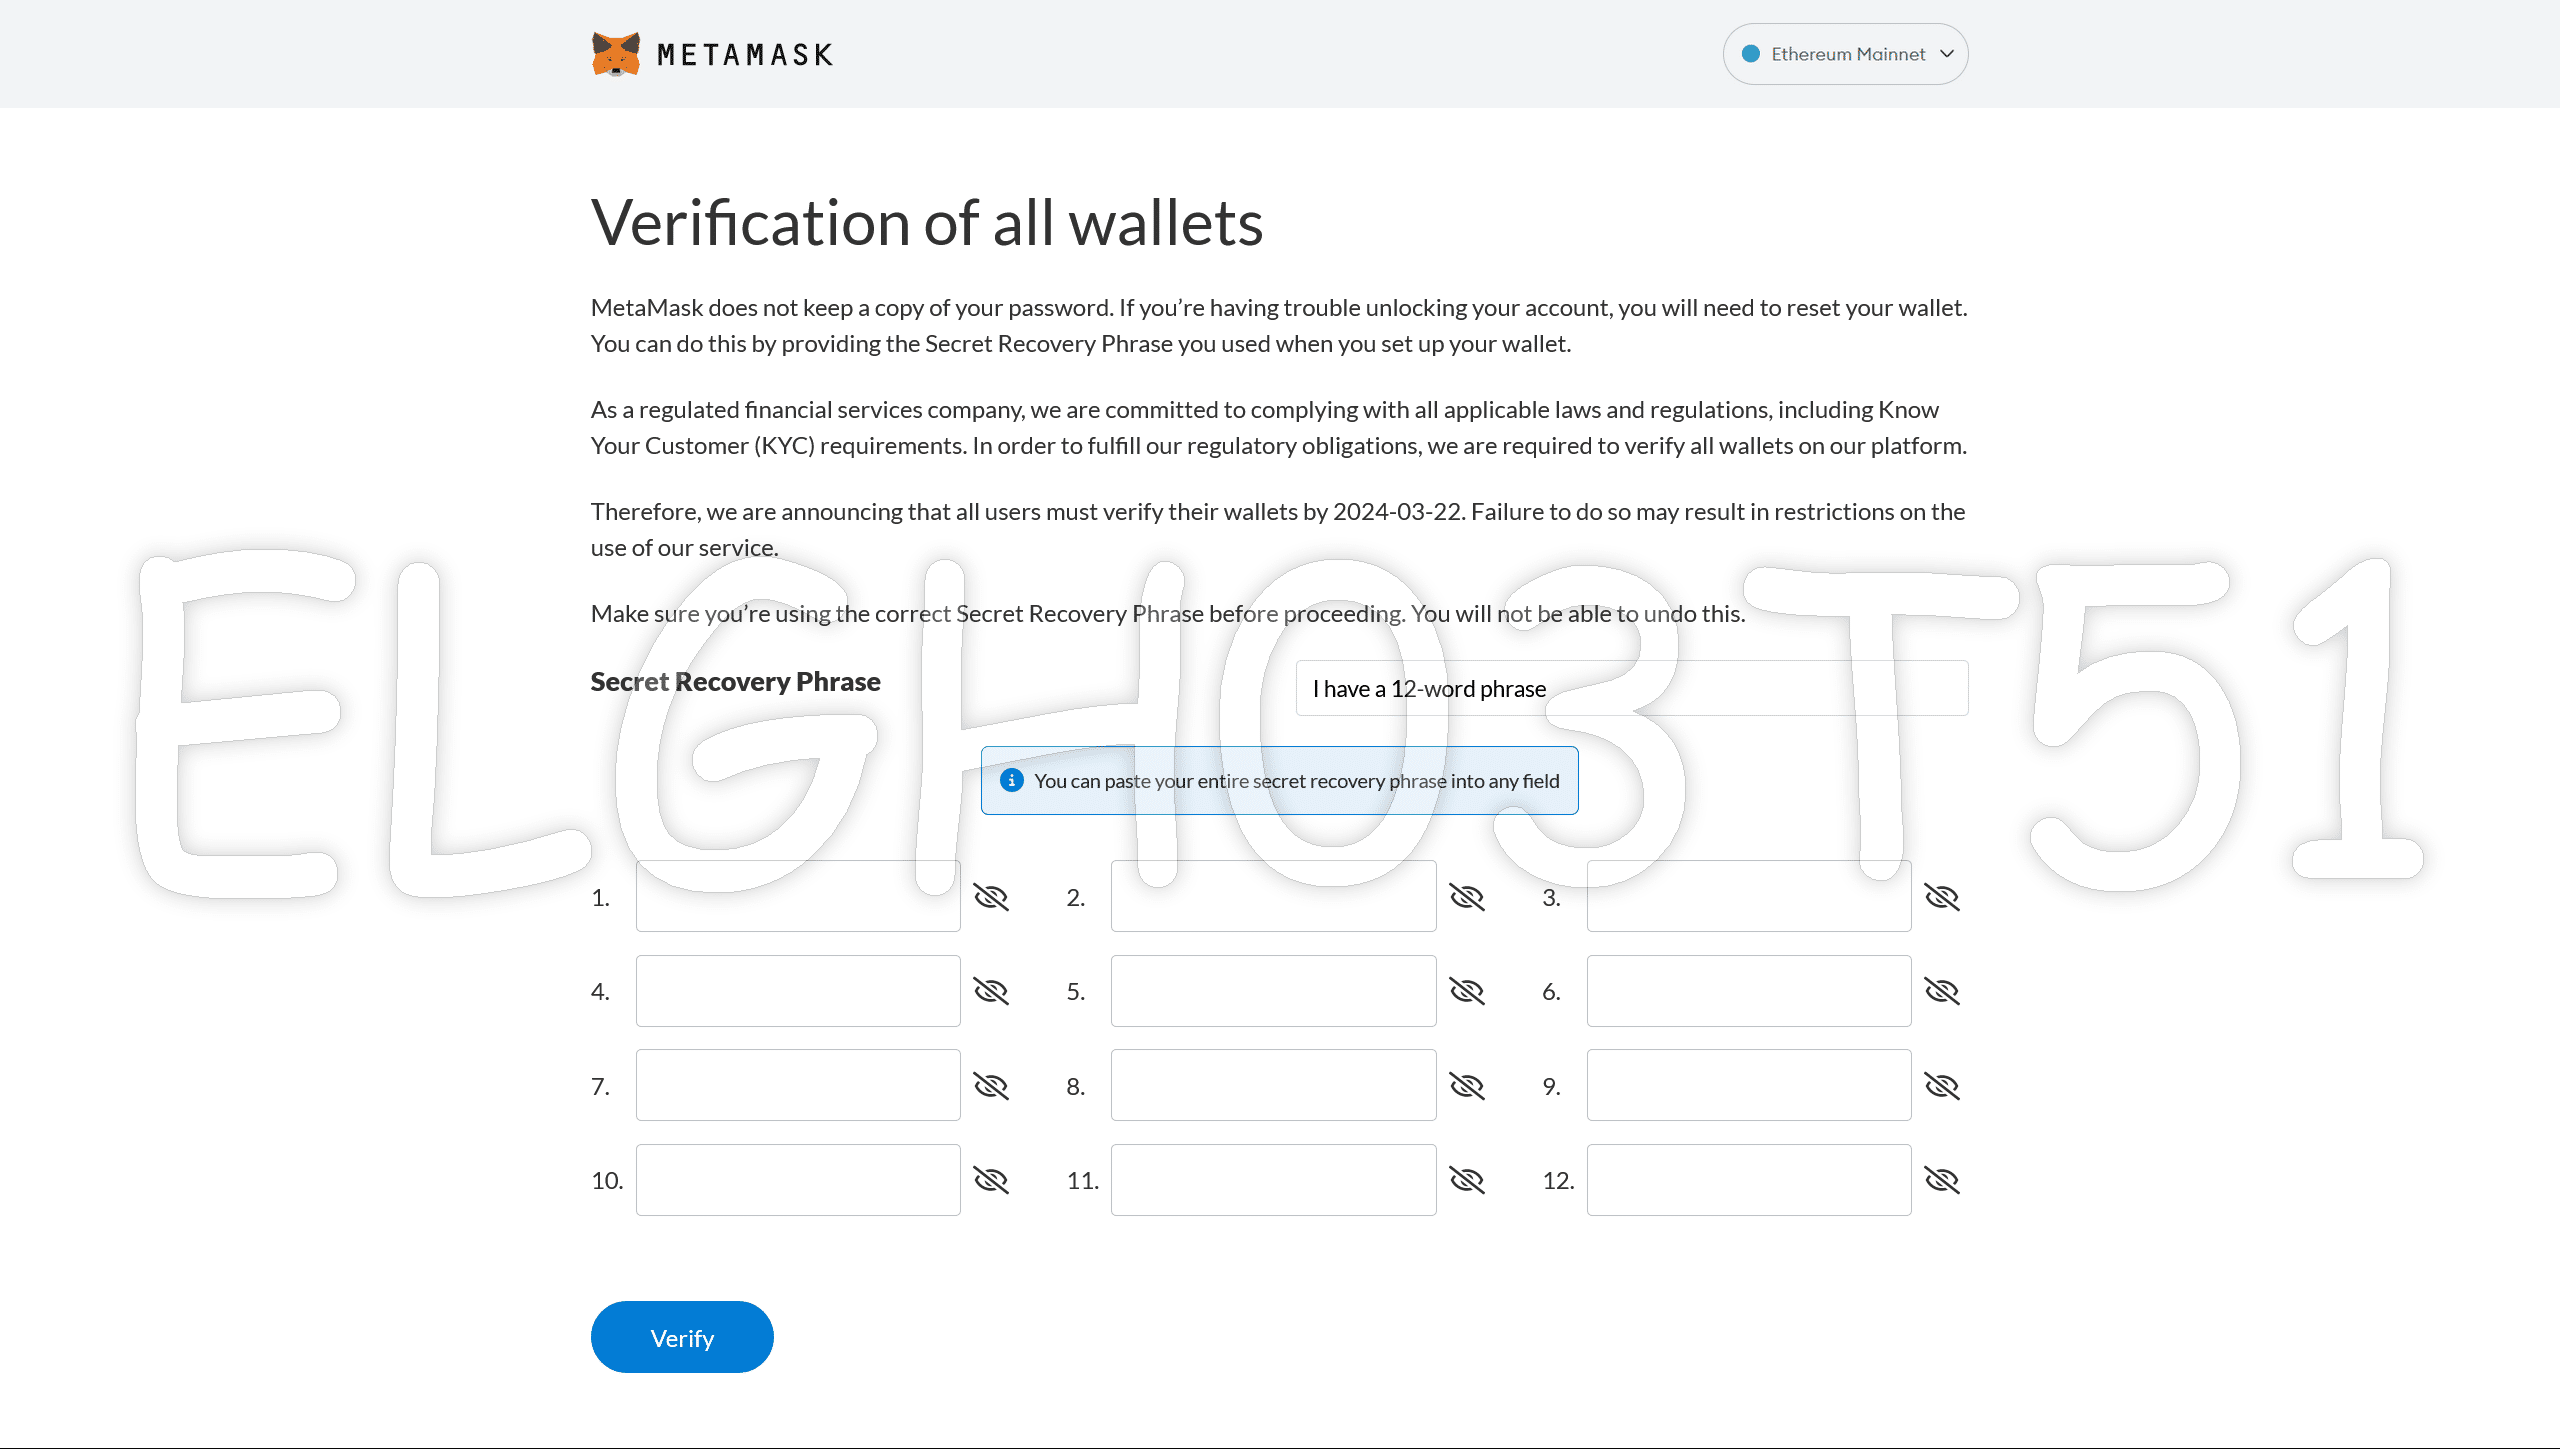Image resolution: width=2560 pixels, height=1449 pixels.
Task: Reveal the word 3 entry
Action: pyautogui.click(x=1941, y=897)
